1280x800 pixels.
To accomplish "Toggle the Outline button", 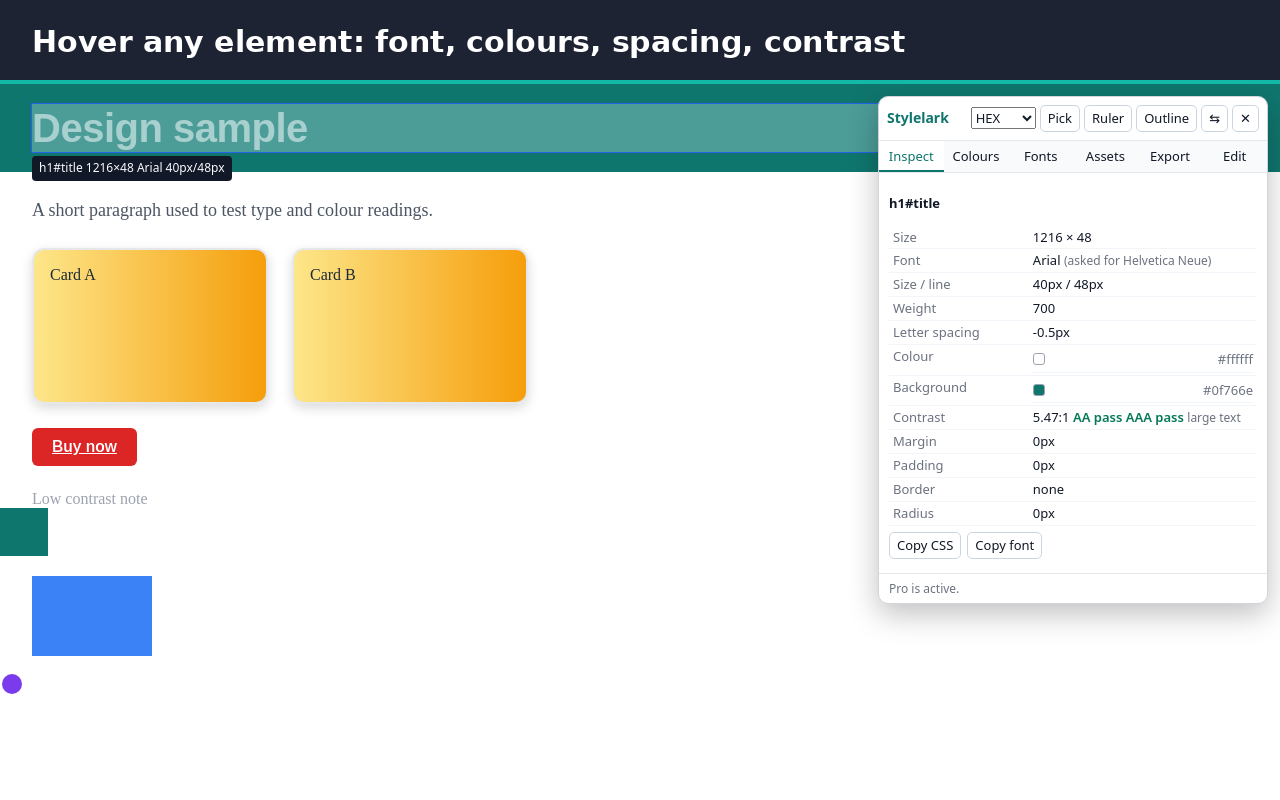I will tap(1166, 118).
